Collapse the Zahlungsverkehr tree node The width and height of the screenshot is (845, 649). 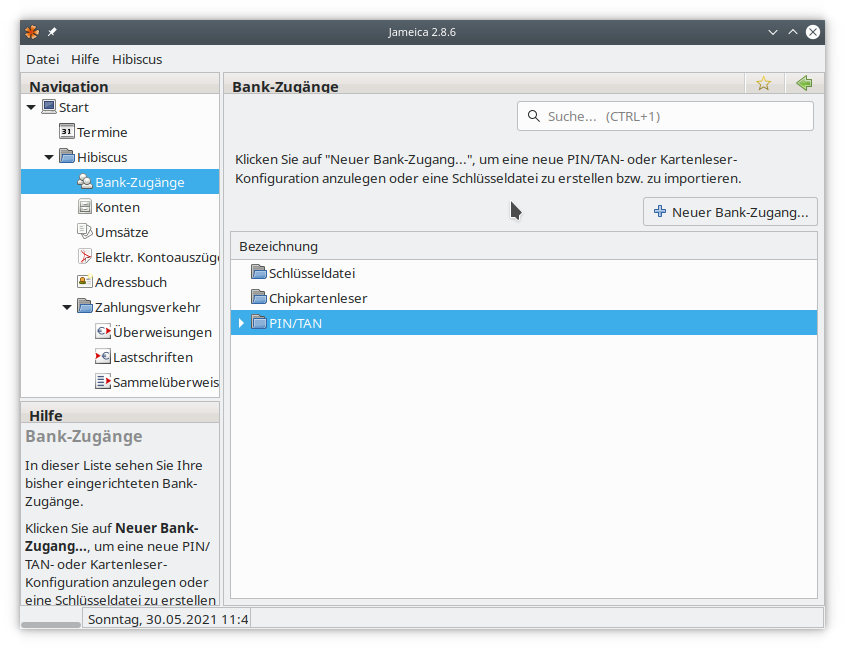point(67,307)
